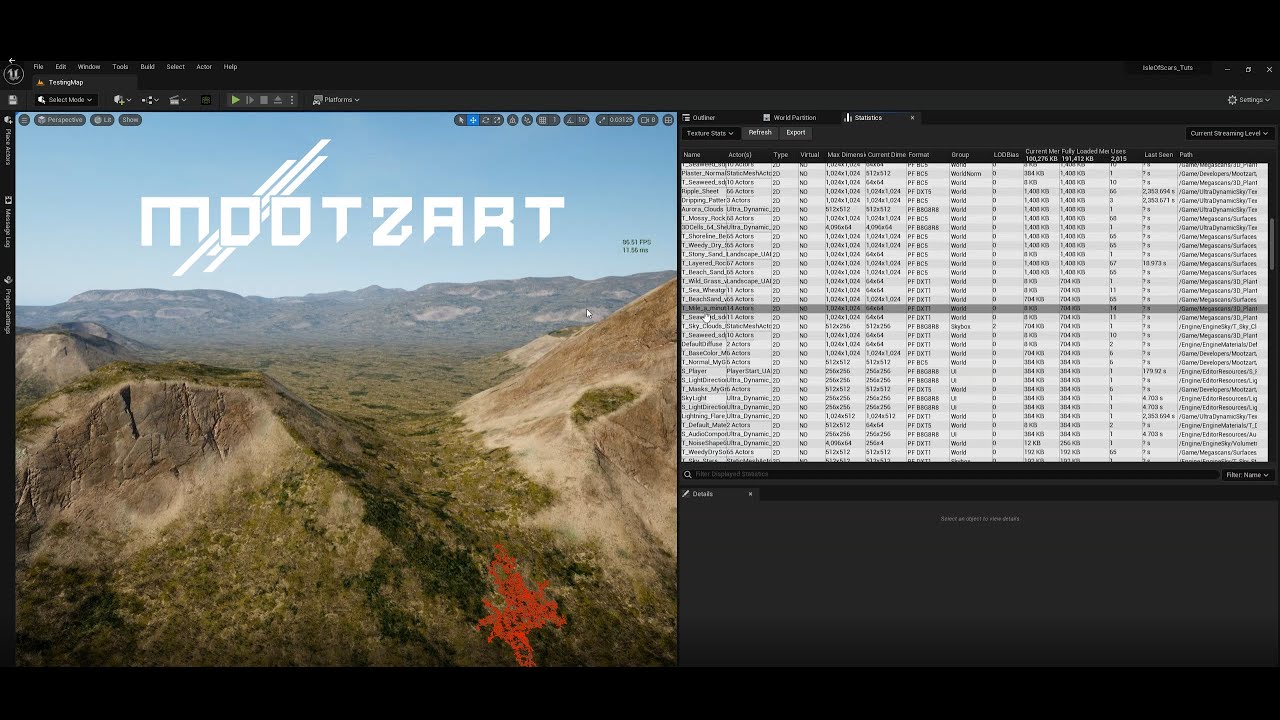
Task: Sort by Name column header
Action: (692, 155)
